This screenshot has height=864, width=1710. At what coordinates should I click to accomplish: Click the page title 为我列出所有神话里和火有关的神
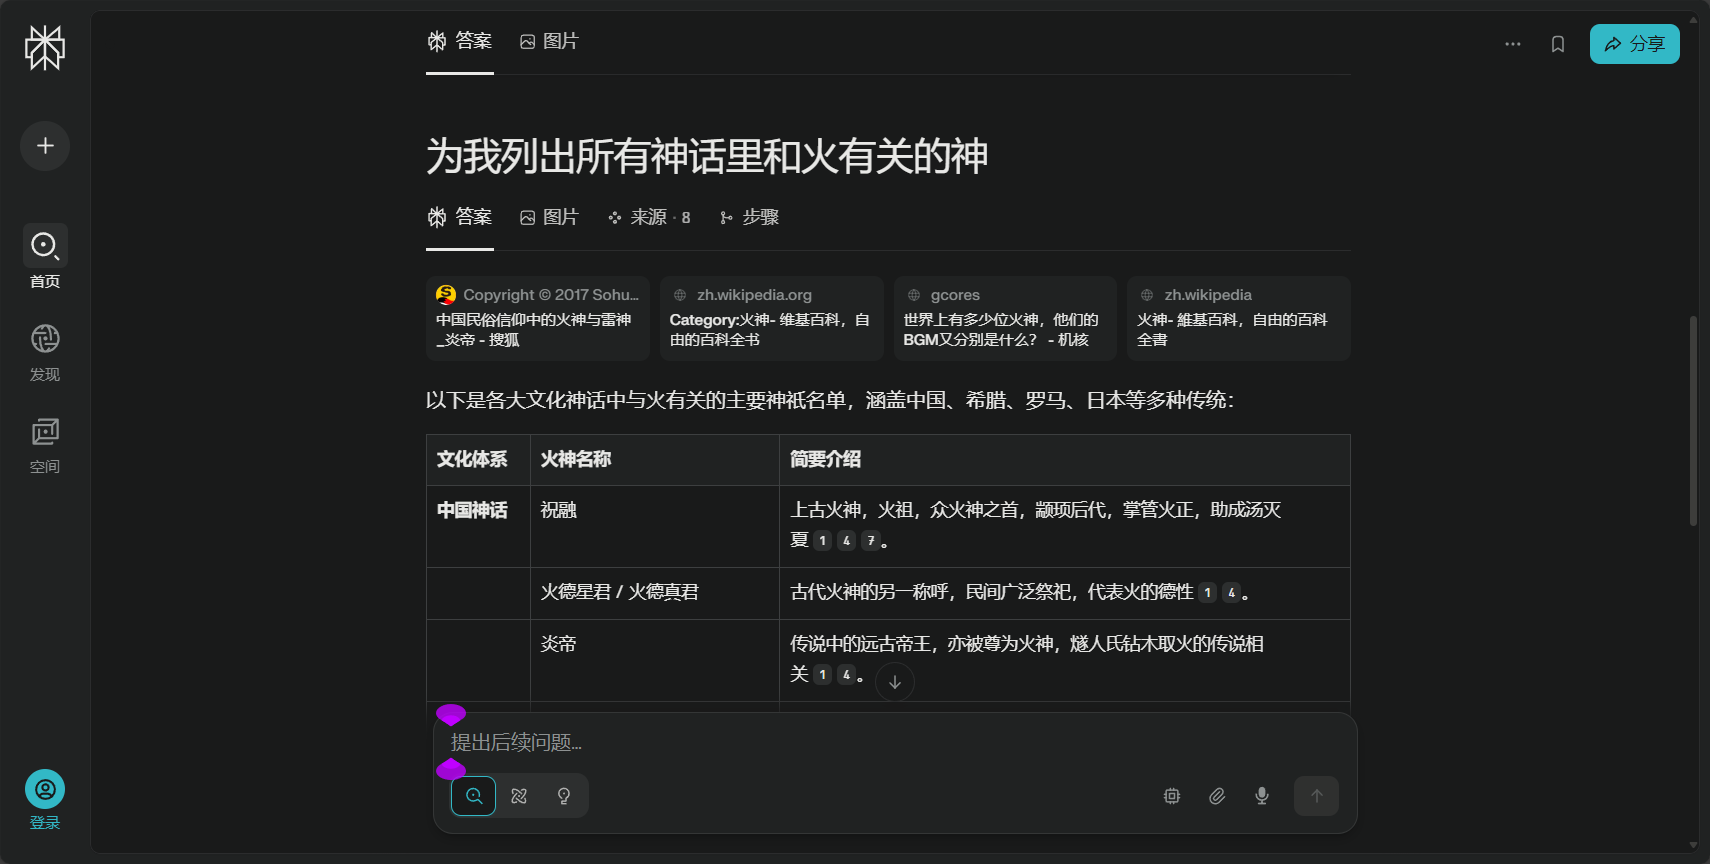click(707, 156)
